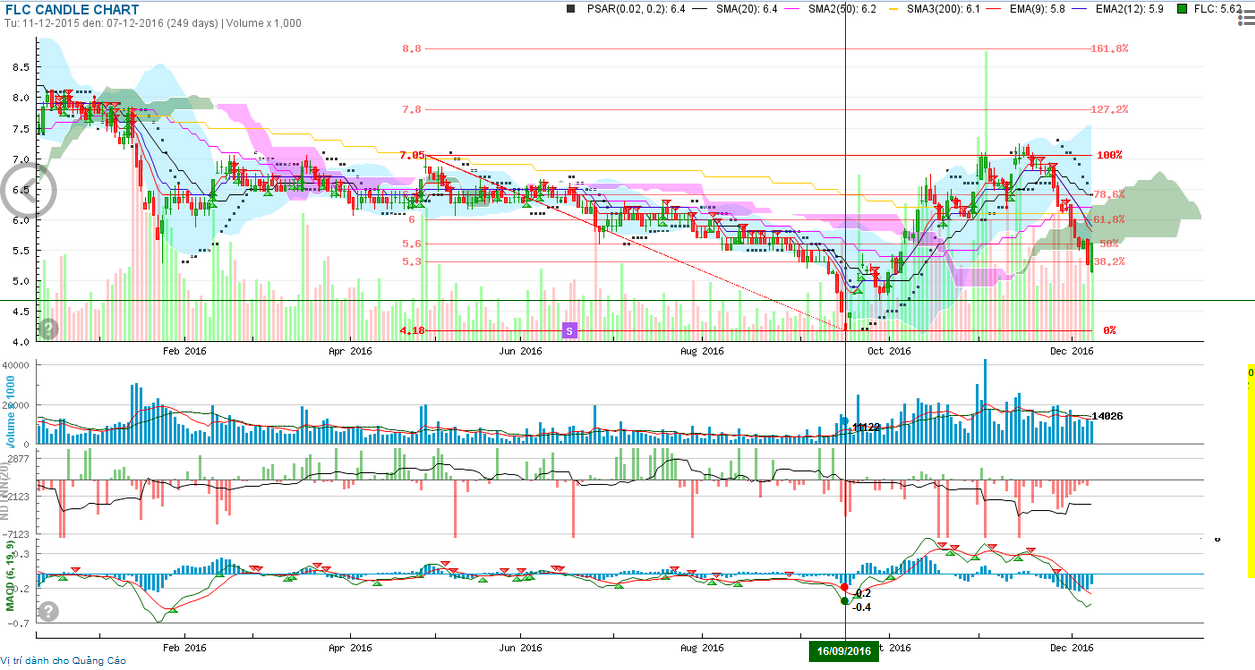Image resolution: width=1255 pixels, height=670 pixels.
Task: Click the yellow vertical bar at right edge
Action: [x=1250, y=471]
